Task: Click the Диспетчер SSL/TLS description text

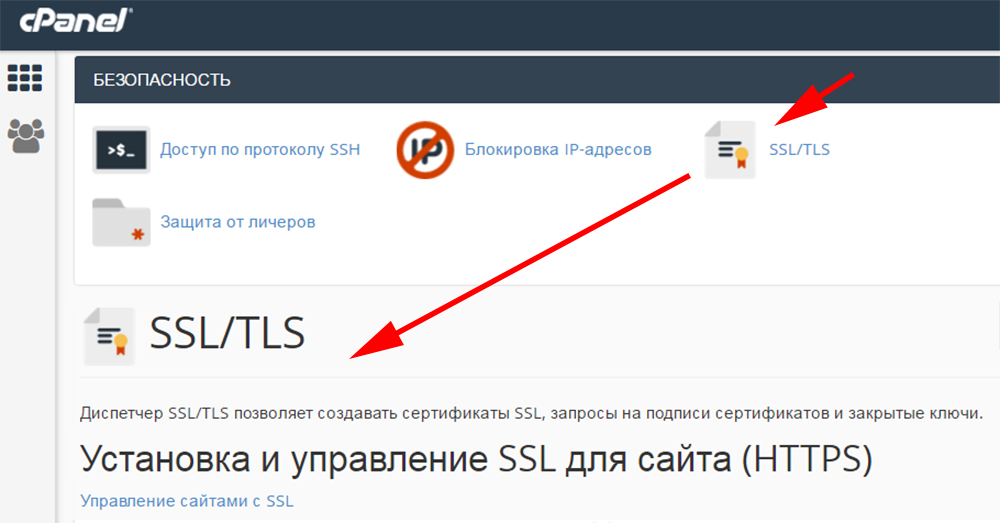Action: [x=531, y=413]
